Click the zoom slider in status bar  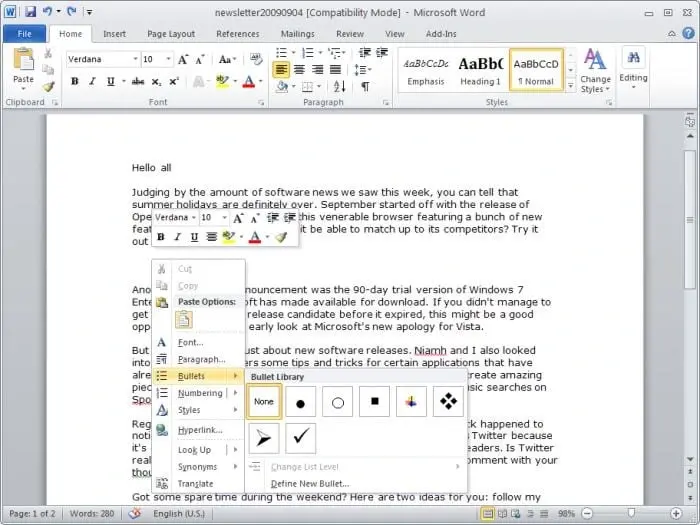[633, 513]
